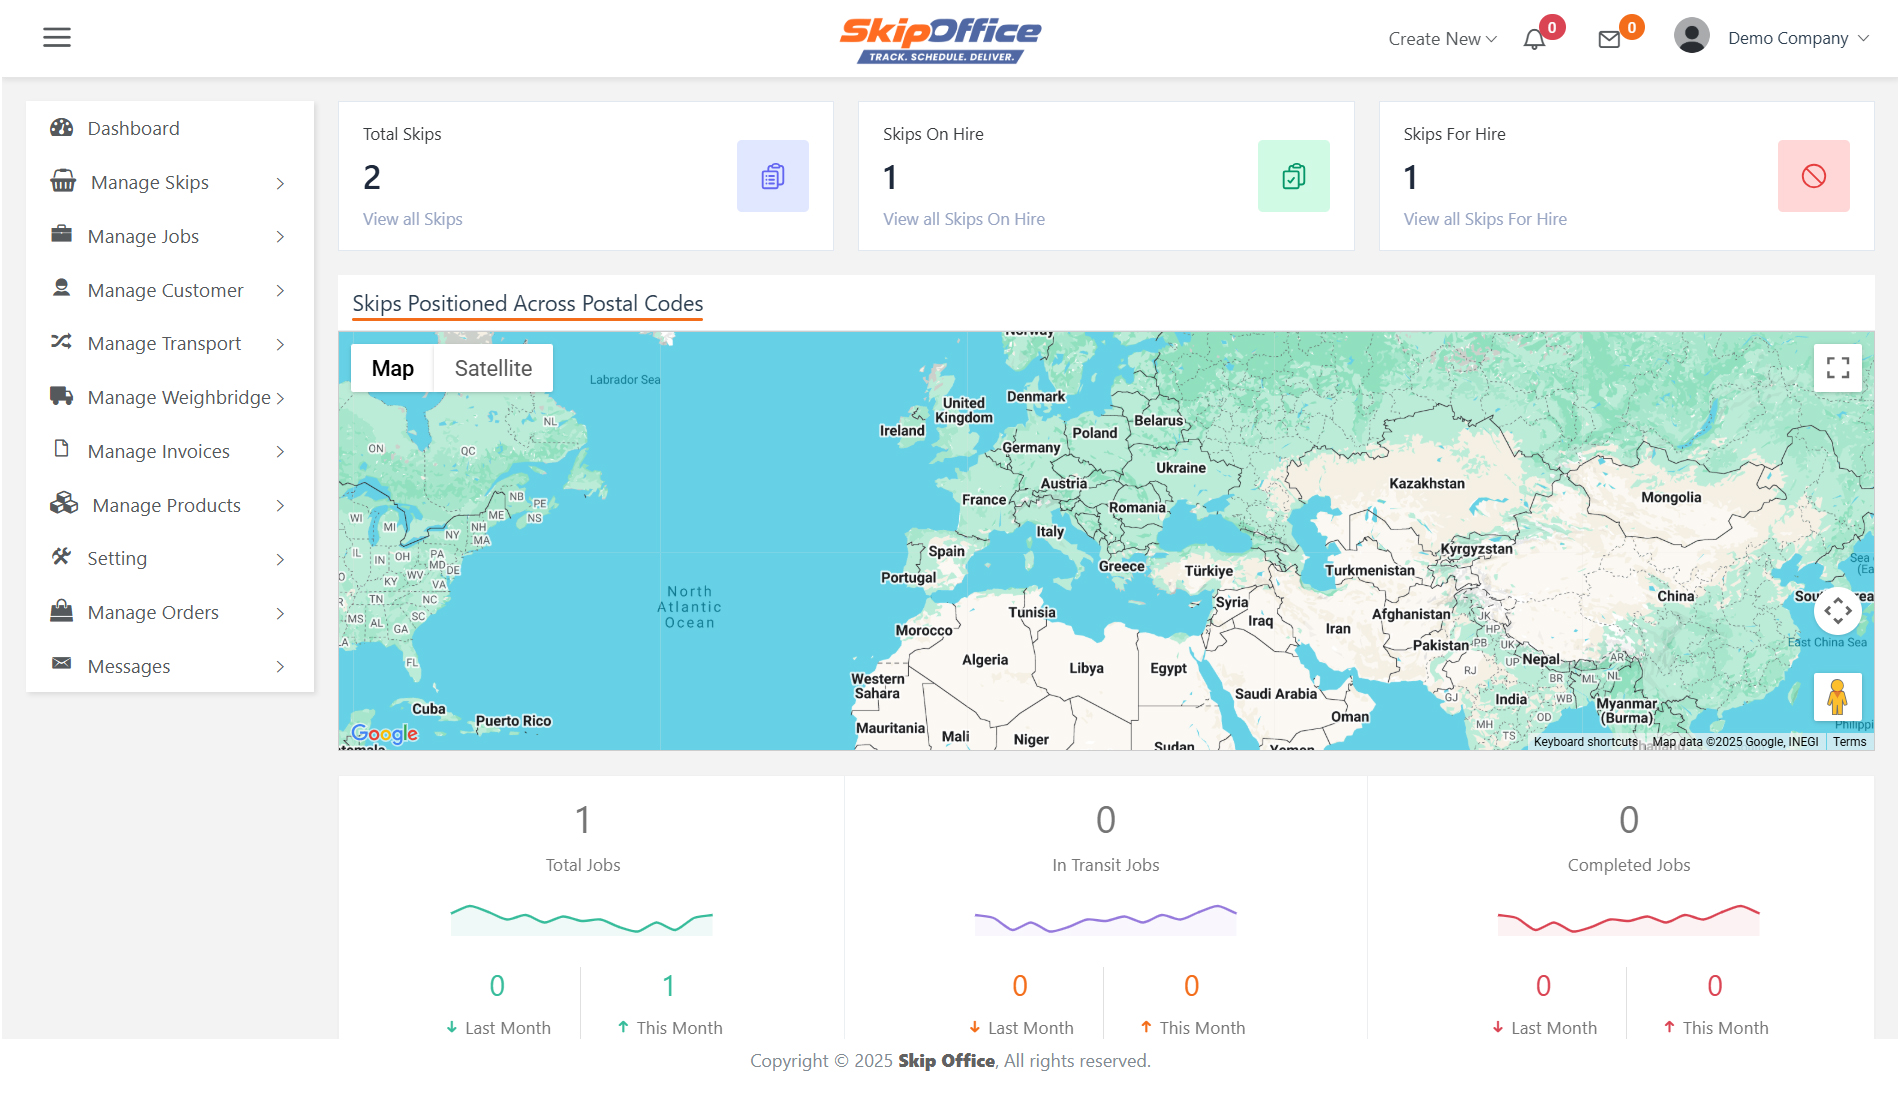The width and height of the screenshot is (1900, 1100).
Task: Click the Skips On Hire green icon
Action: pos(1293,176)
